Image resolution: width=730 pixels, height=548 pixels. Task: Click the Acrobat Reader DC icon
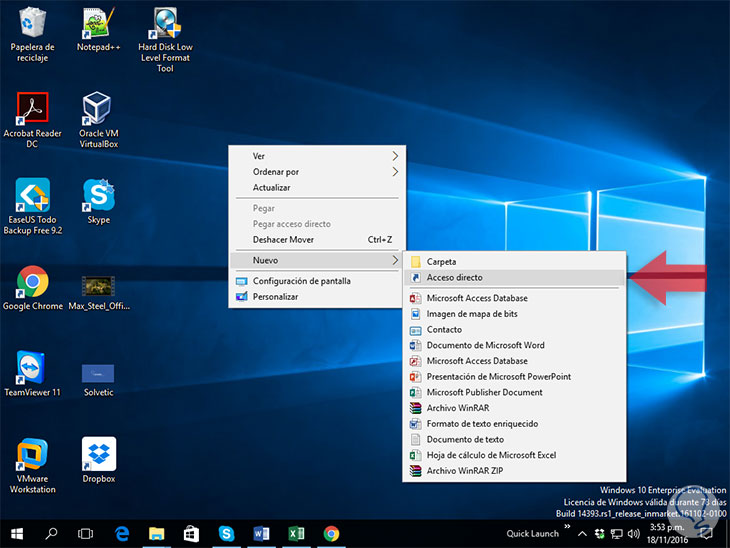coord(32,108)
